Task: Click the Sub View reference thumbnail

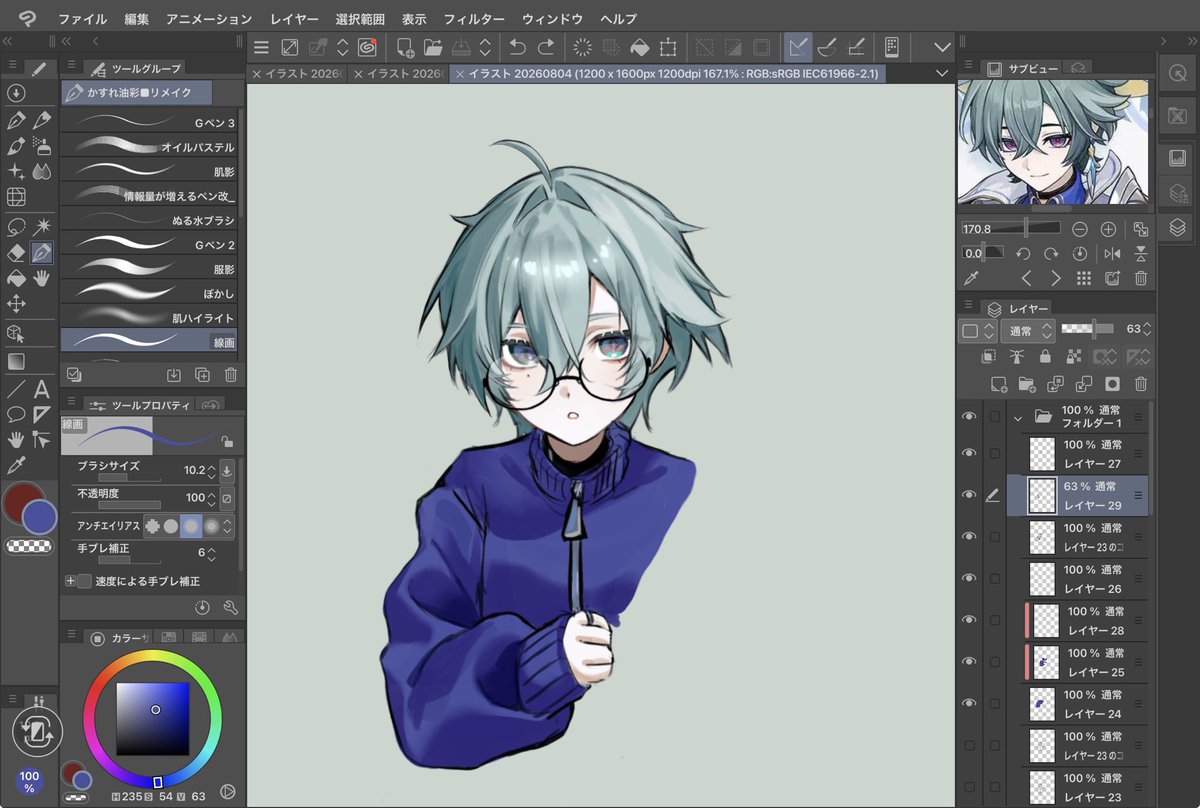Action: click(x=1052, y=143)
